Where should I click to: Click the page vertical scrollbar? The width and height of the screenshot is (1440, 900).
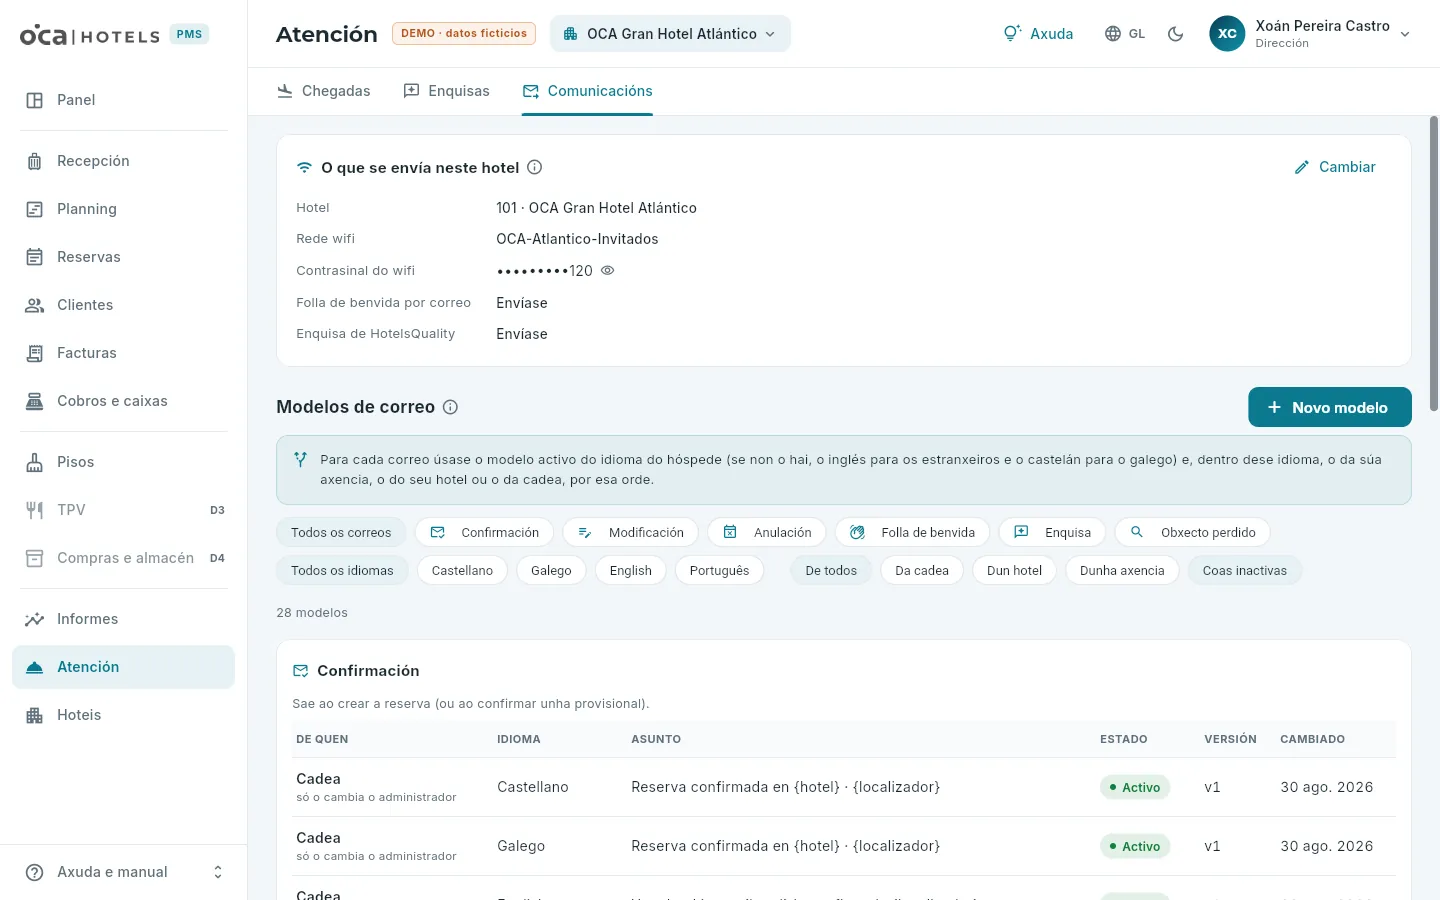(x=1434, y=264)
